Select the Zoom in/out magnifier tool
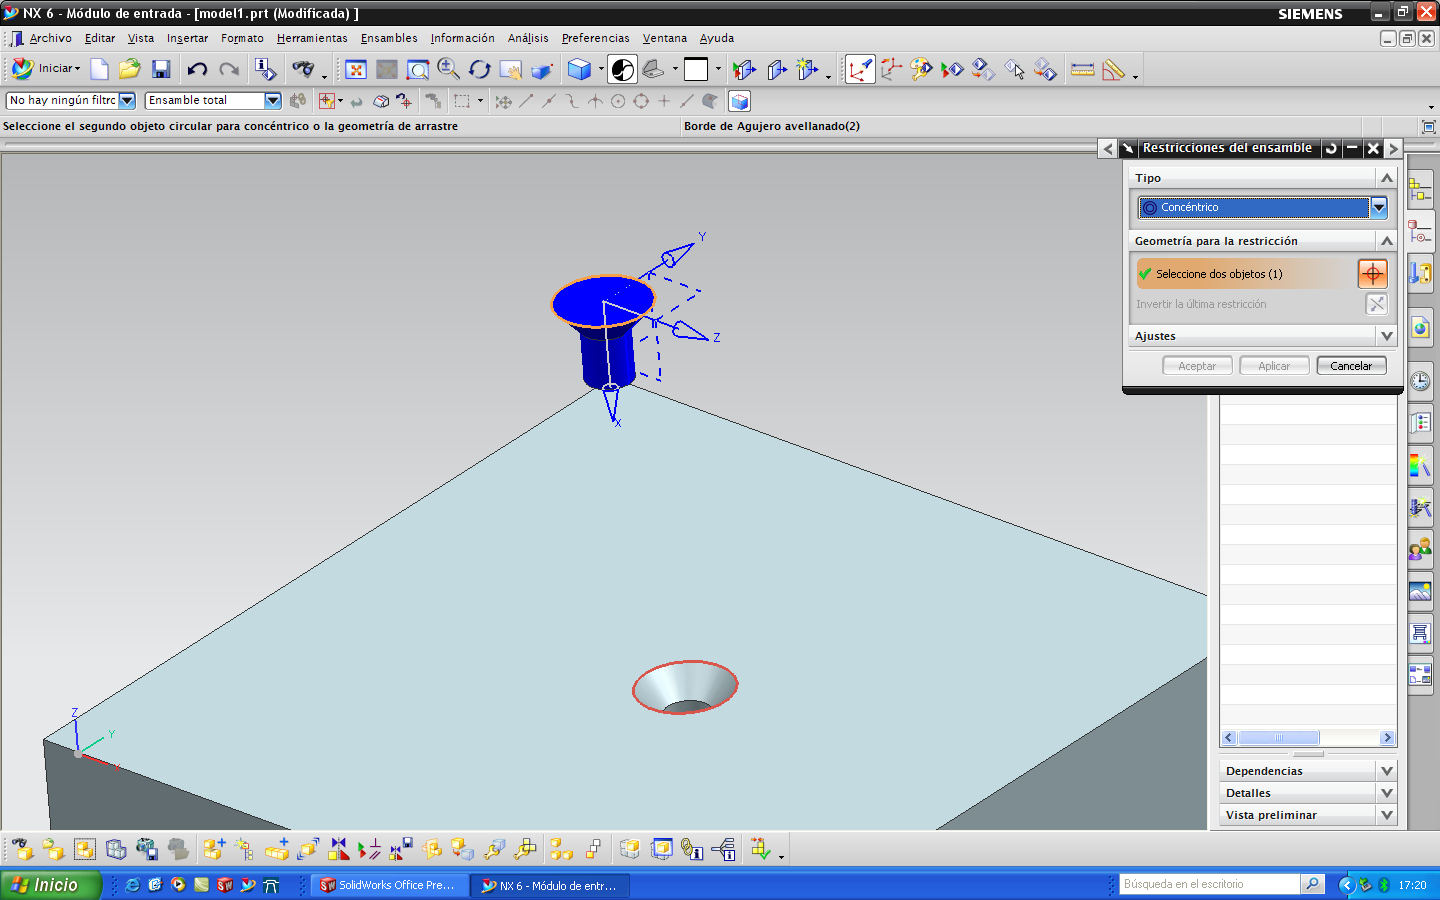 (x=449, y=69)
